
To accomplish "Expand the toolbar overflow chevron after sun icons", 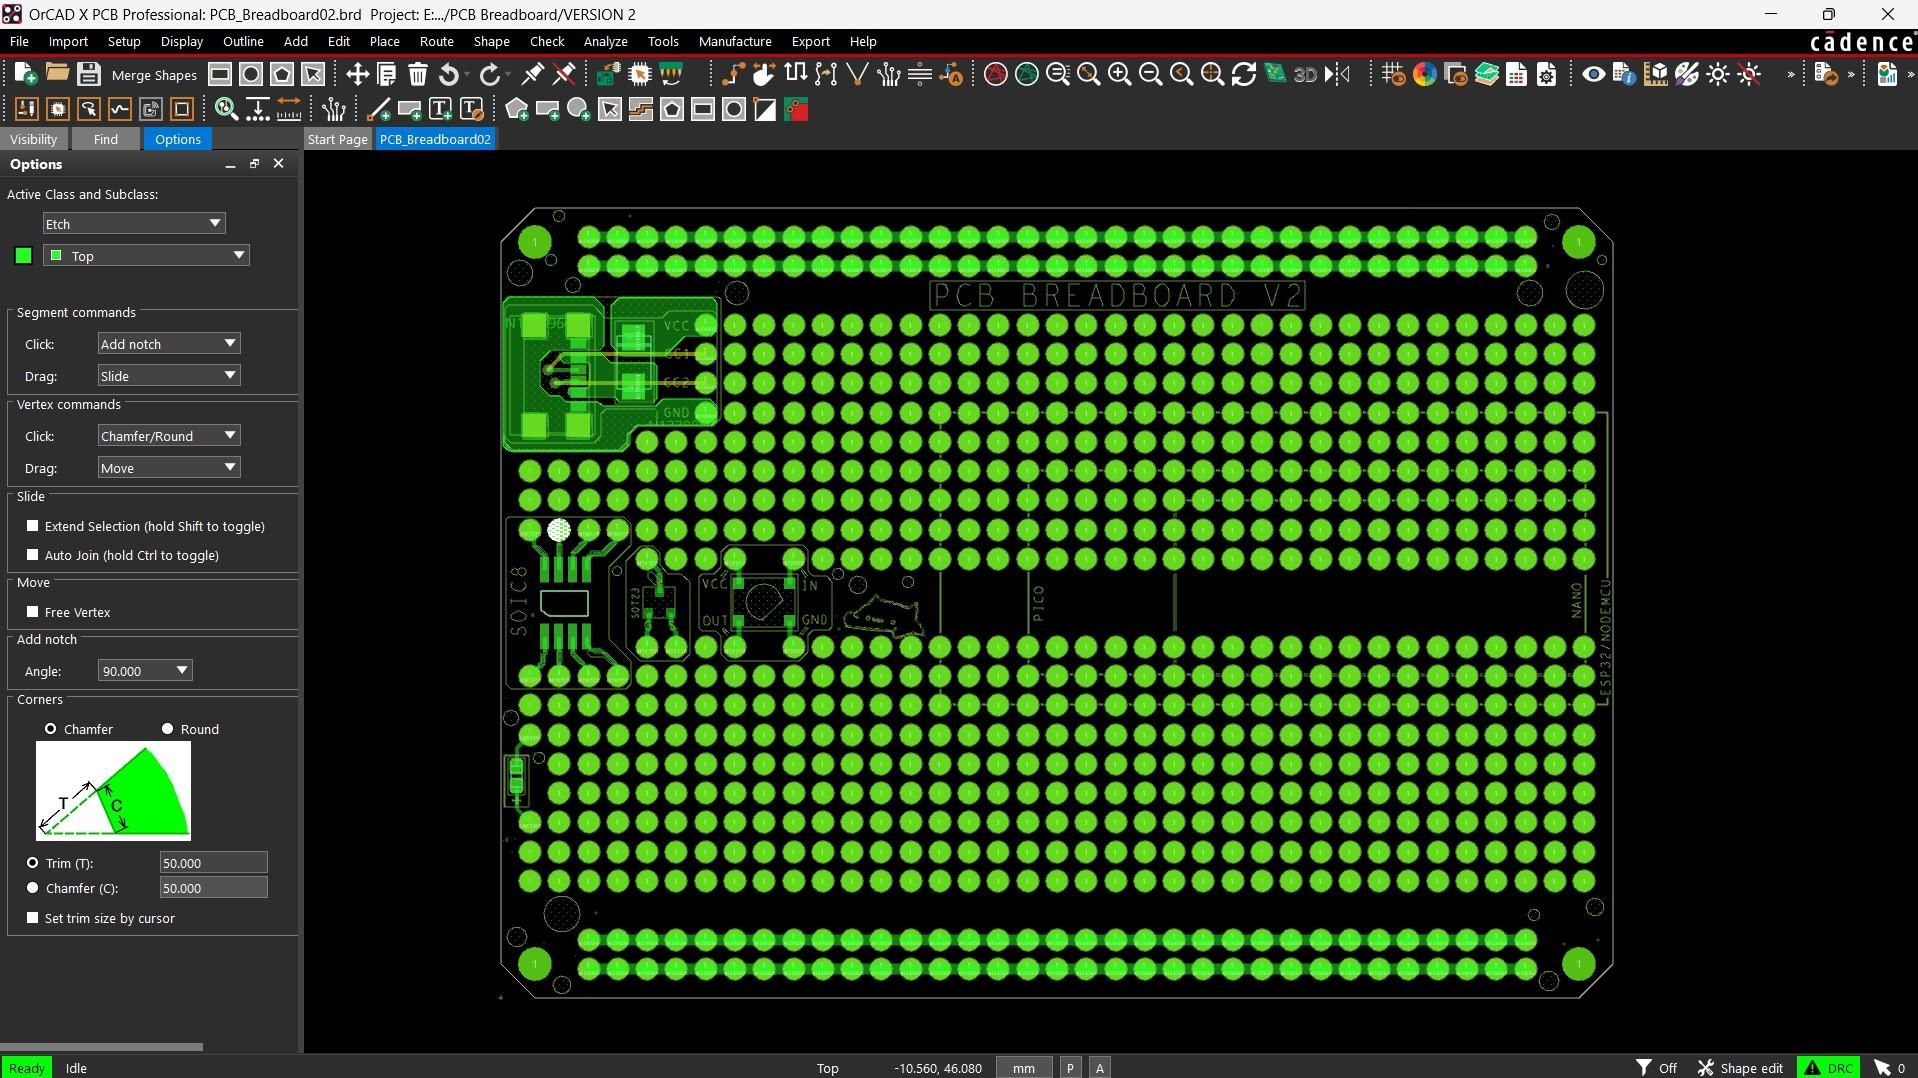I will [1791, 74].
